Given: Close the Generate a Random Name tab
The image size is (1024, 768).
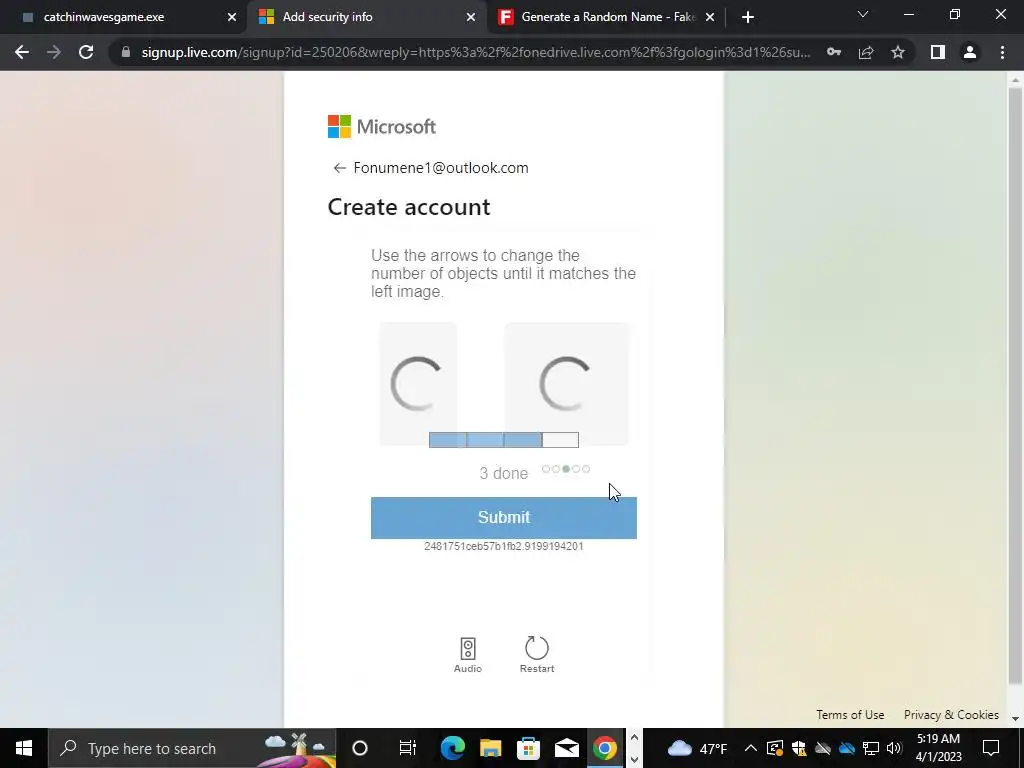Looking at the screenshot, I should [710, 17].
